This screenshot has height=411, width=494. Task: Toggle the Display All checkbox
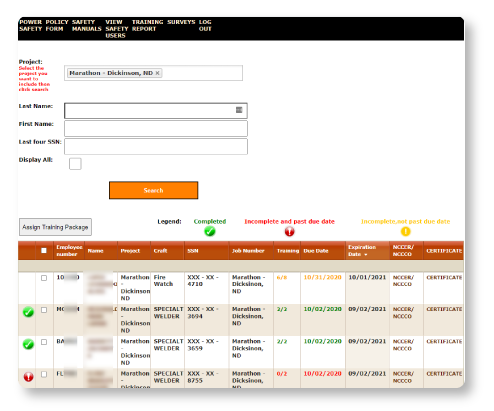75,164
